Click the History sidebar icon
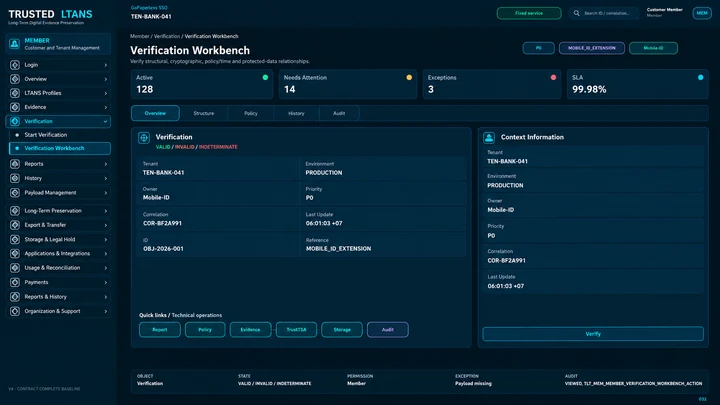720x405 pixels. point(15,178)
